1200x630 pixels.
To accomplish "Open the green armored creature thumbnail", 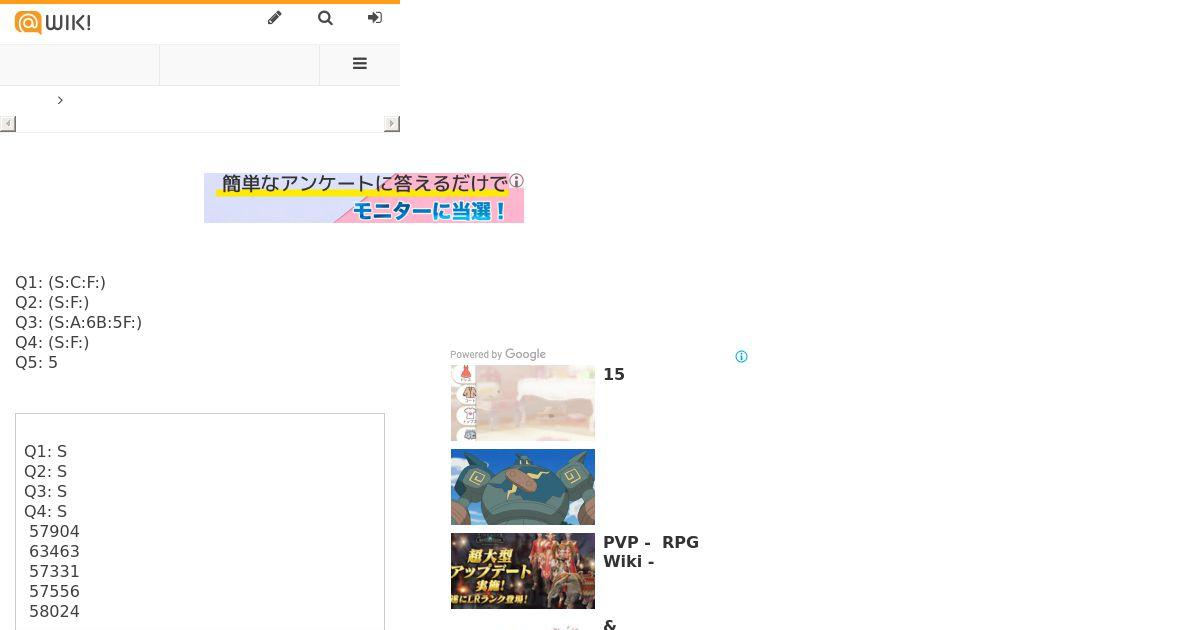I will point(523,487).
